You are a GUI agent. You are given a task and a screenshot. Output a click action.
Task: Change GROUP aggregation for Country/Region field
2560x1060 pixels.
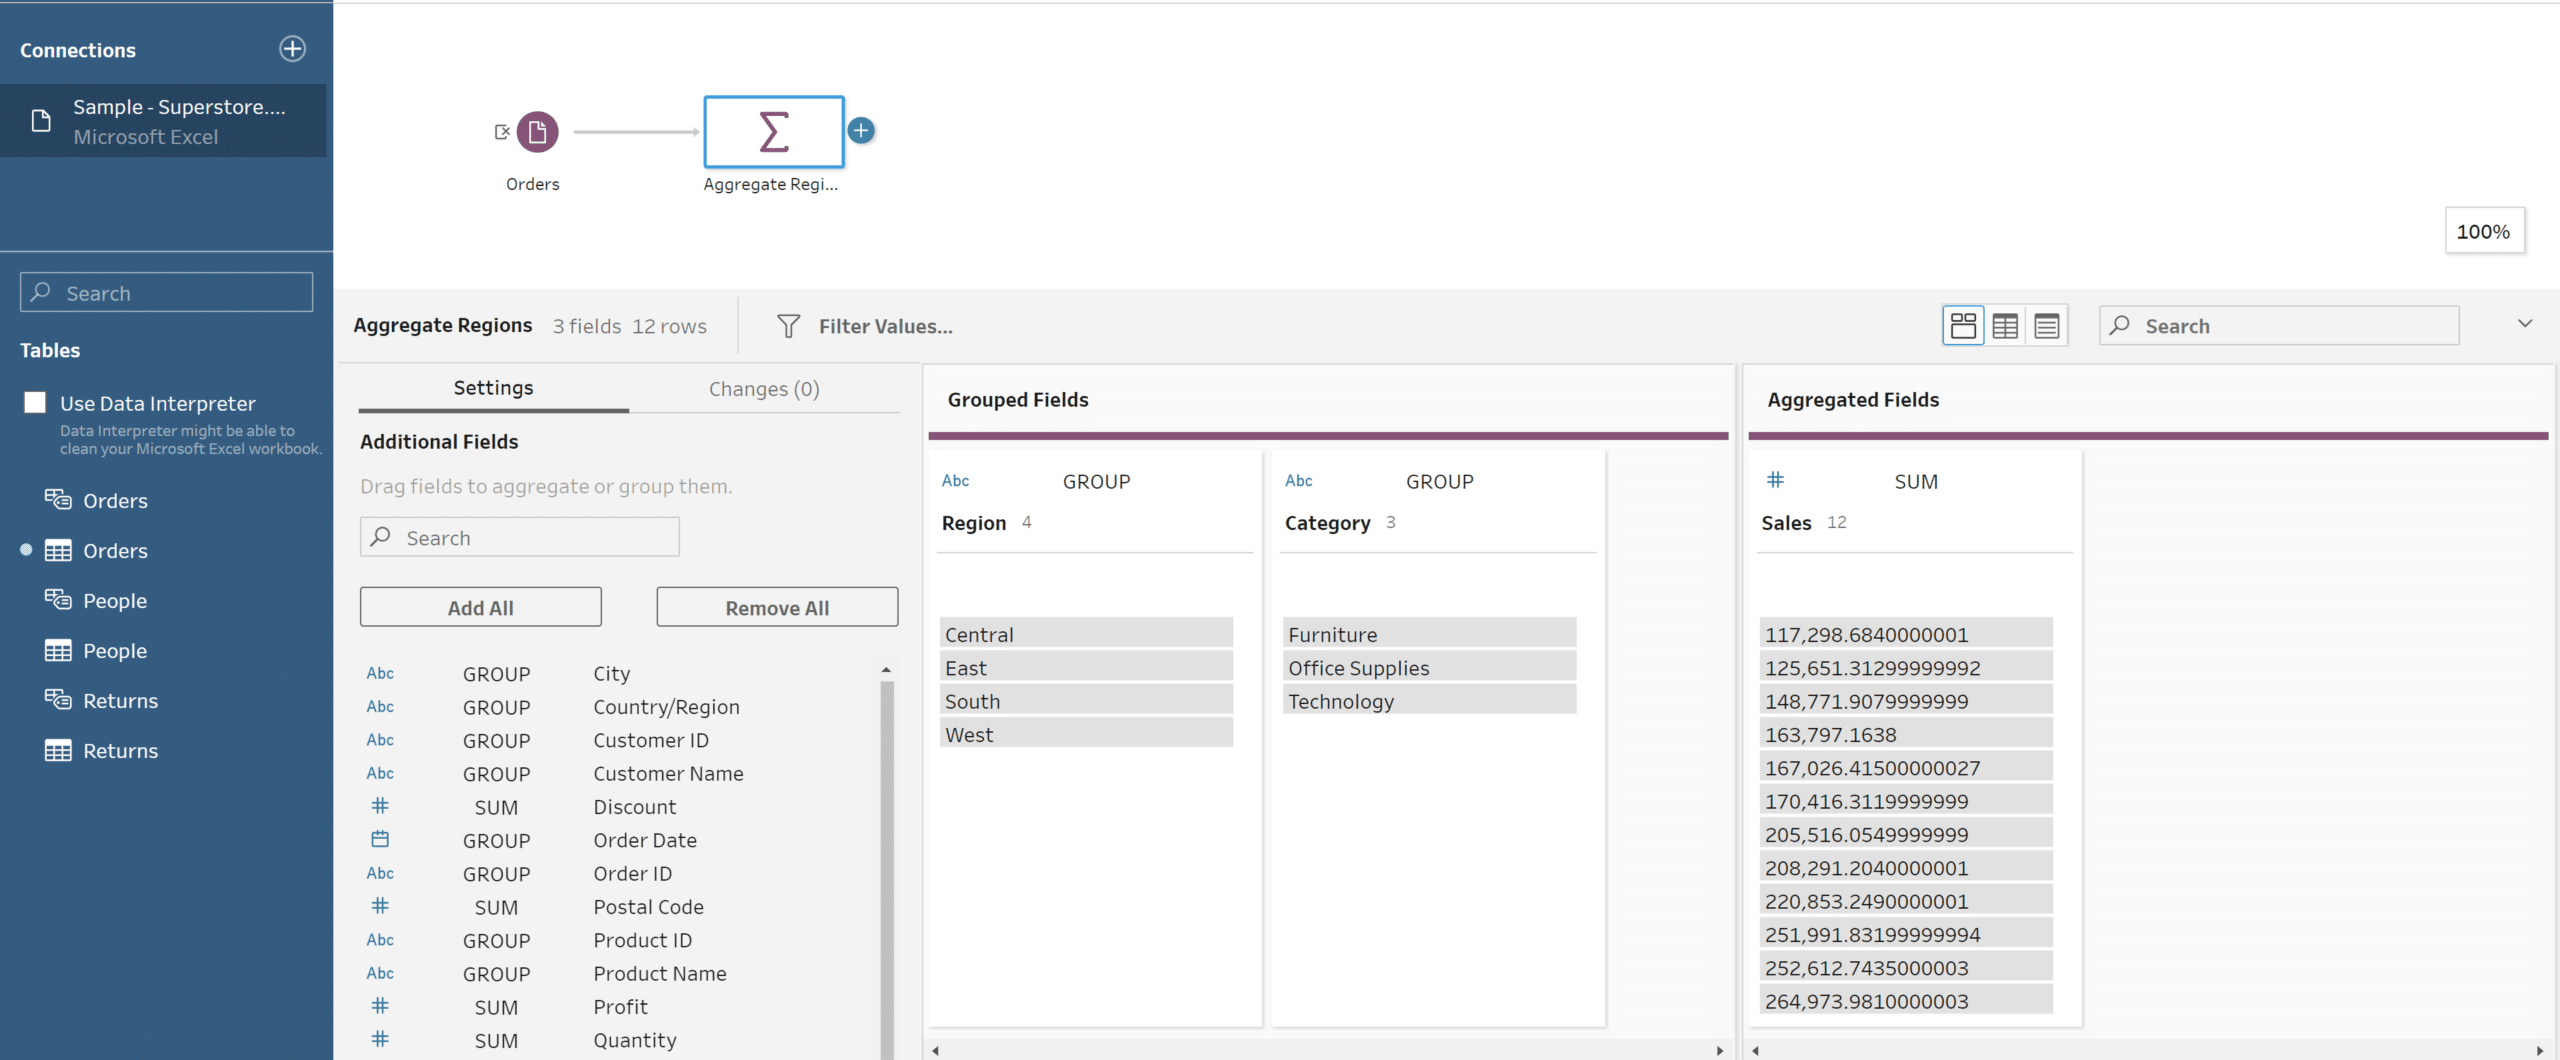tap(497, 707)
